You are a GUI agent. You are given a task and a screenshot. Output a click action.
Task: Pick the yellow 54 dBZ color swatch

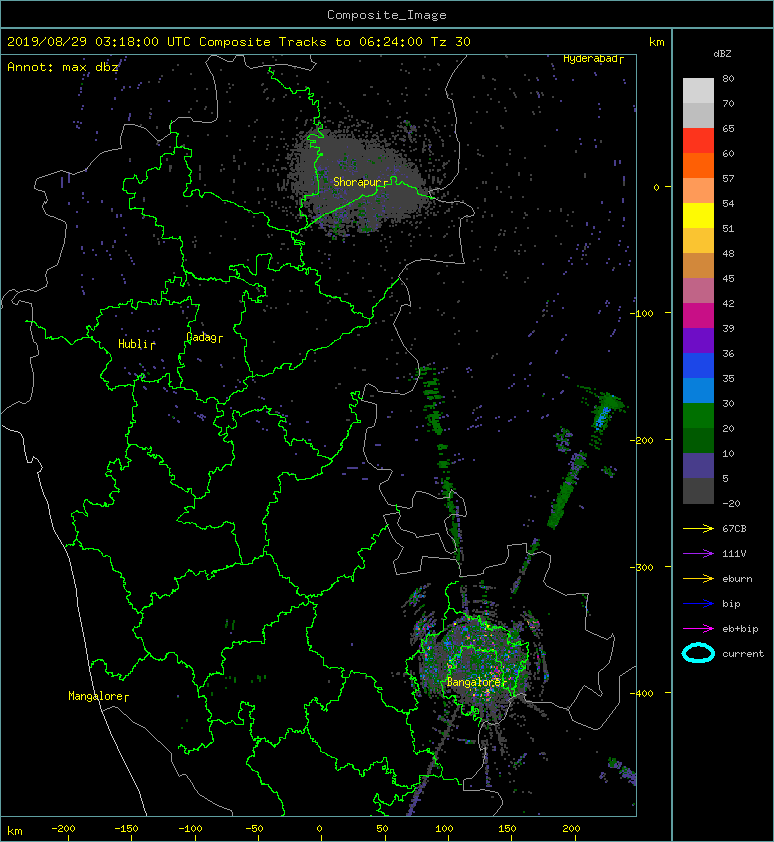point(698,215)
